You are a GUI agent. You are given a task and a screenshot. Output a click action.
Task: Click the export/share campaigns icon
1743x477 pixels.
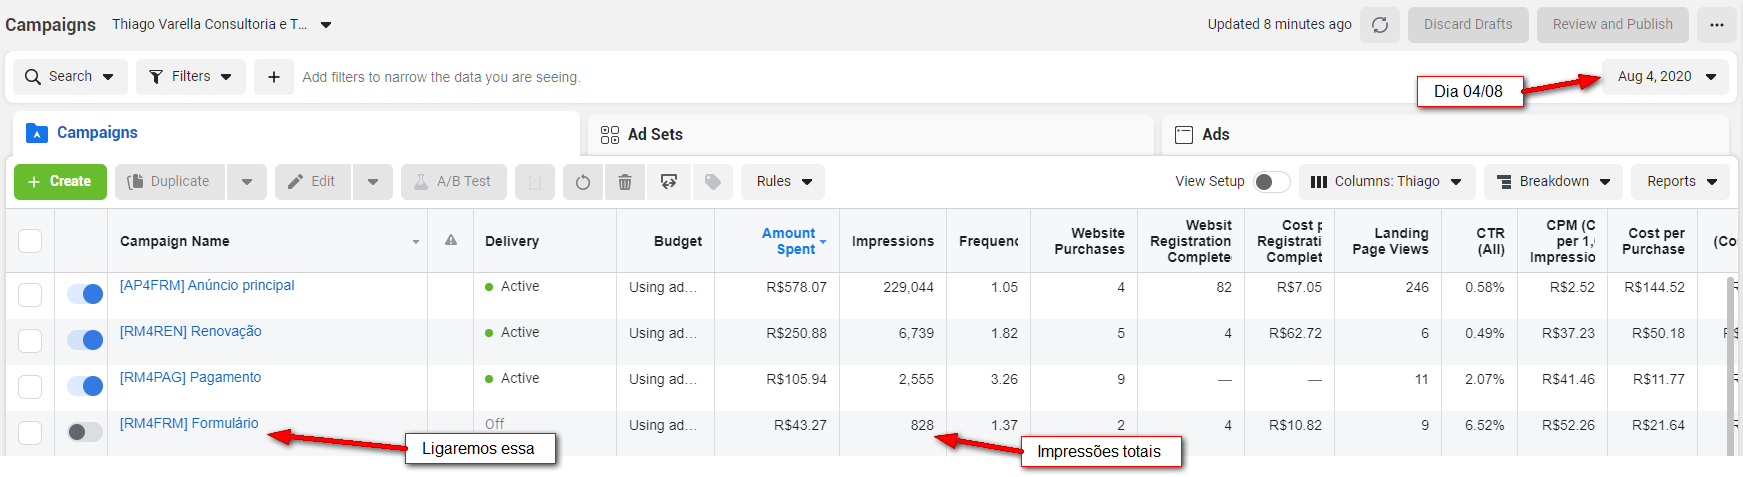[x=669, y=182]
